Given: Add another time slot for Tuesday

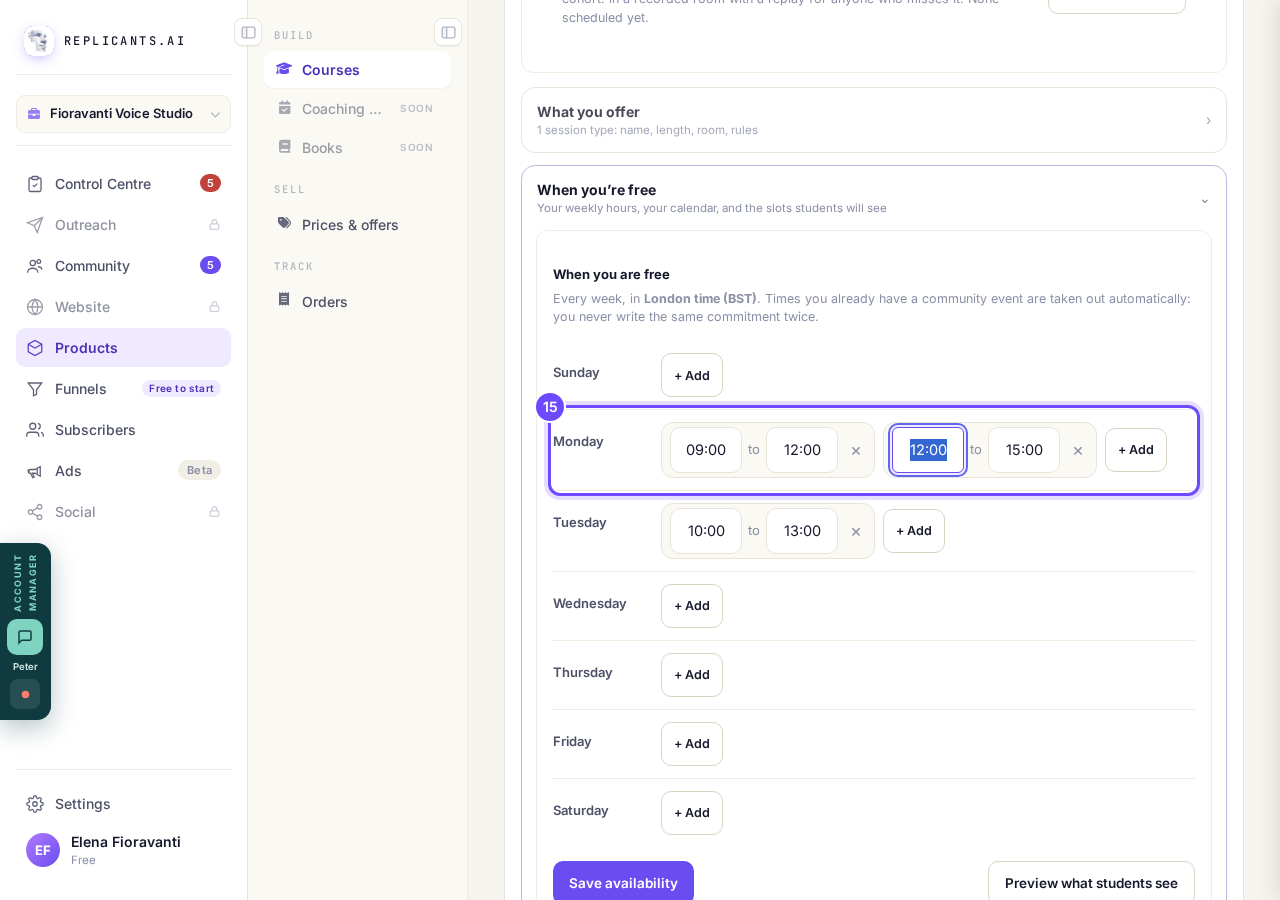Looking at the screenshot, I should (x=914, y=531).
